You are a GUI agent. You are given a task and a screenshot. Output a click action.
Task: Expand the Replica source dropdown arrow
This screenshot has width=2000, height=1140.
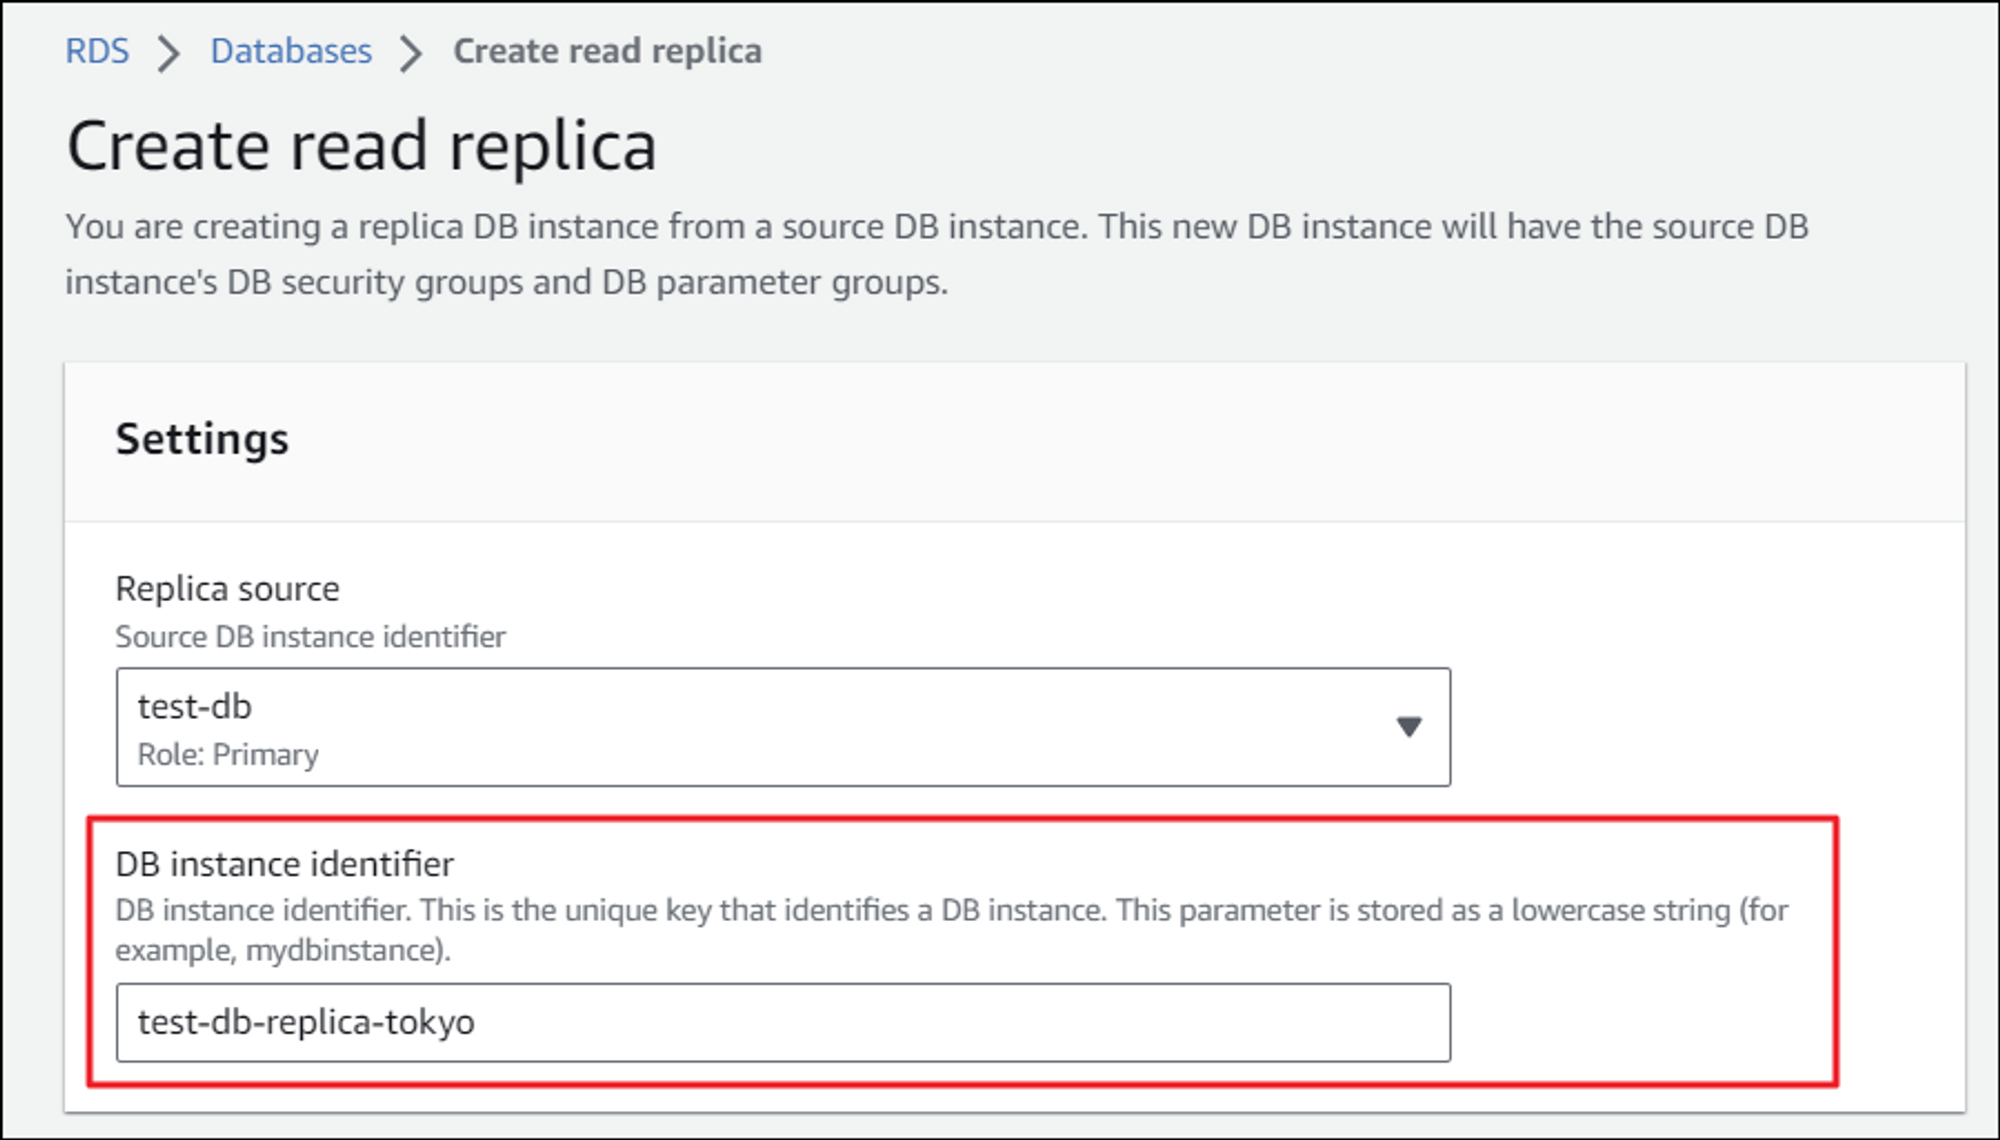tap(1408, 727)
